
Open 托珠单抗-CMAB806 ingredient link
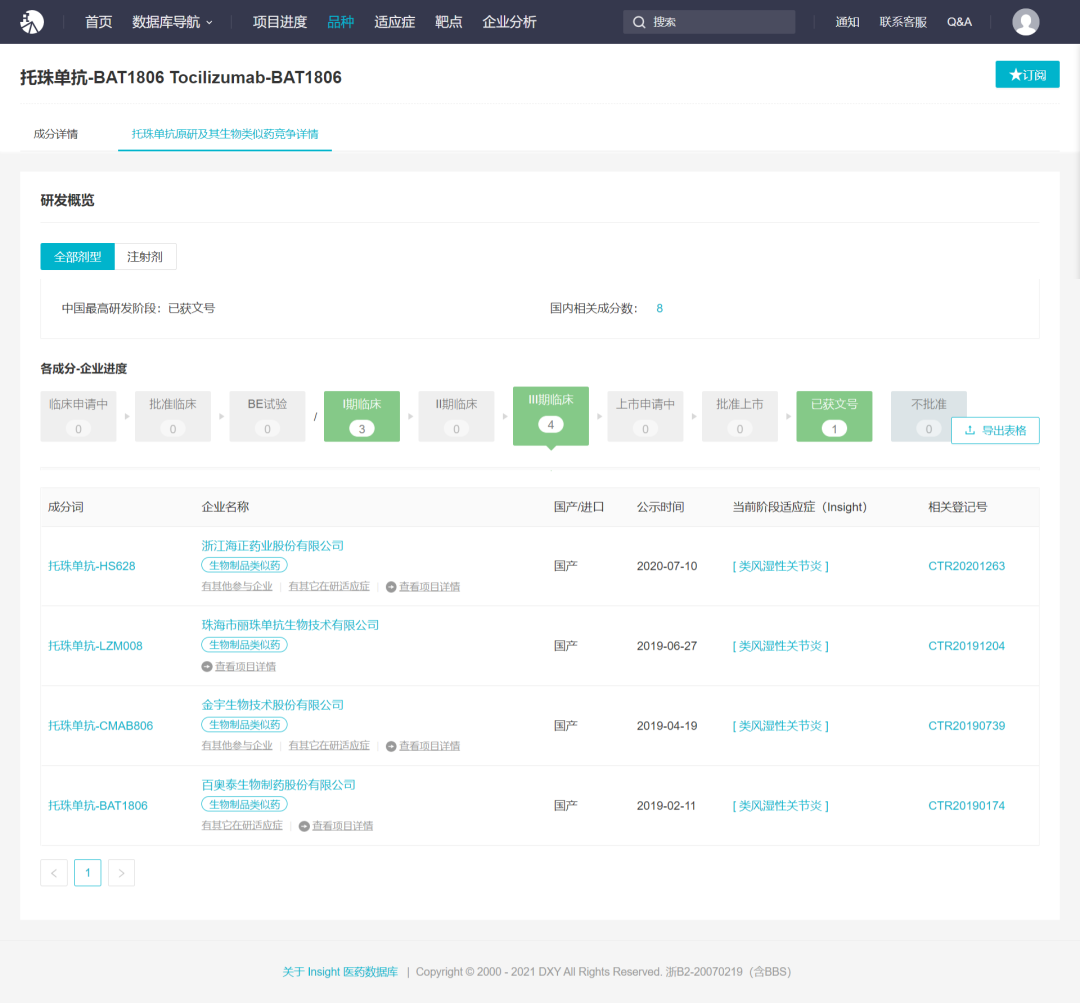click(x=101, y=726)
